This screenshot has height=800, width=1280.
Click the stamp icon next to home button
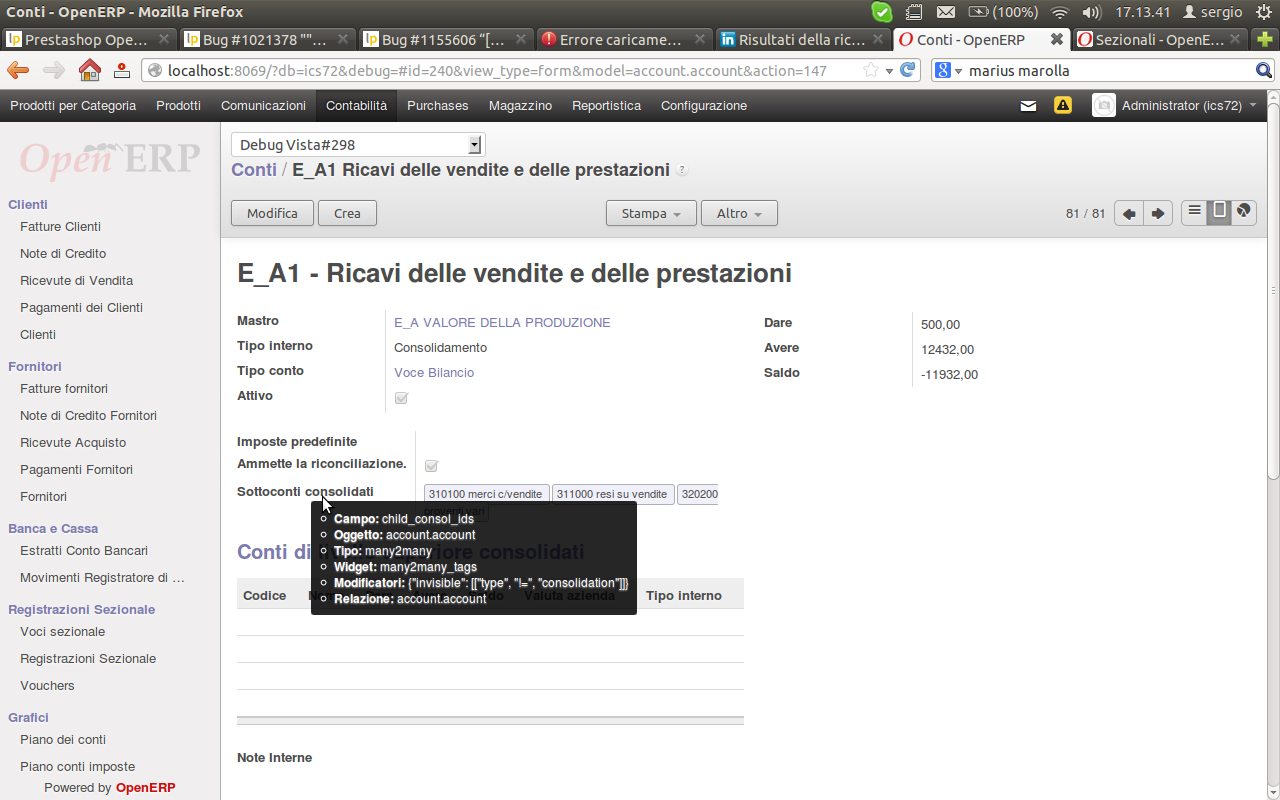122,71
